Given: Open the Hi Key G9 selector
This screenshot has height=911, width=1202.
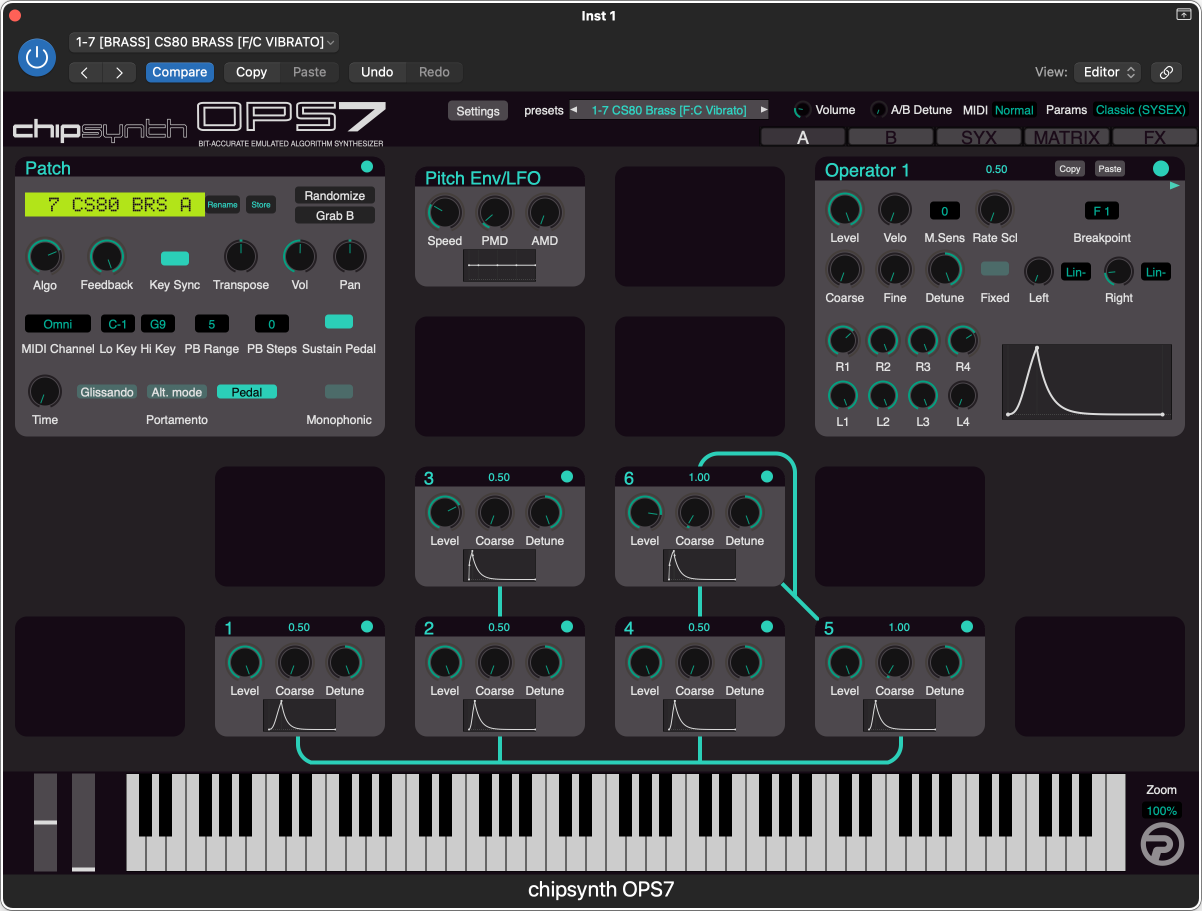Looking at the screenshot, I should click(x=158, y=324).
